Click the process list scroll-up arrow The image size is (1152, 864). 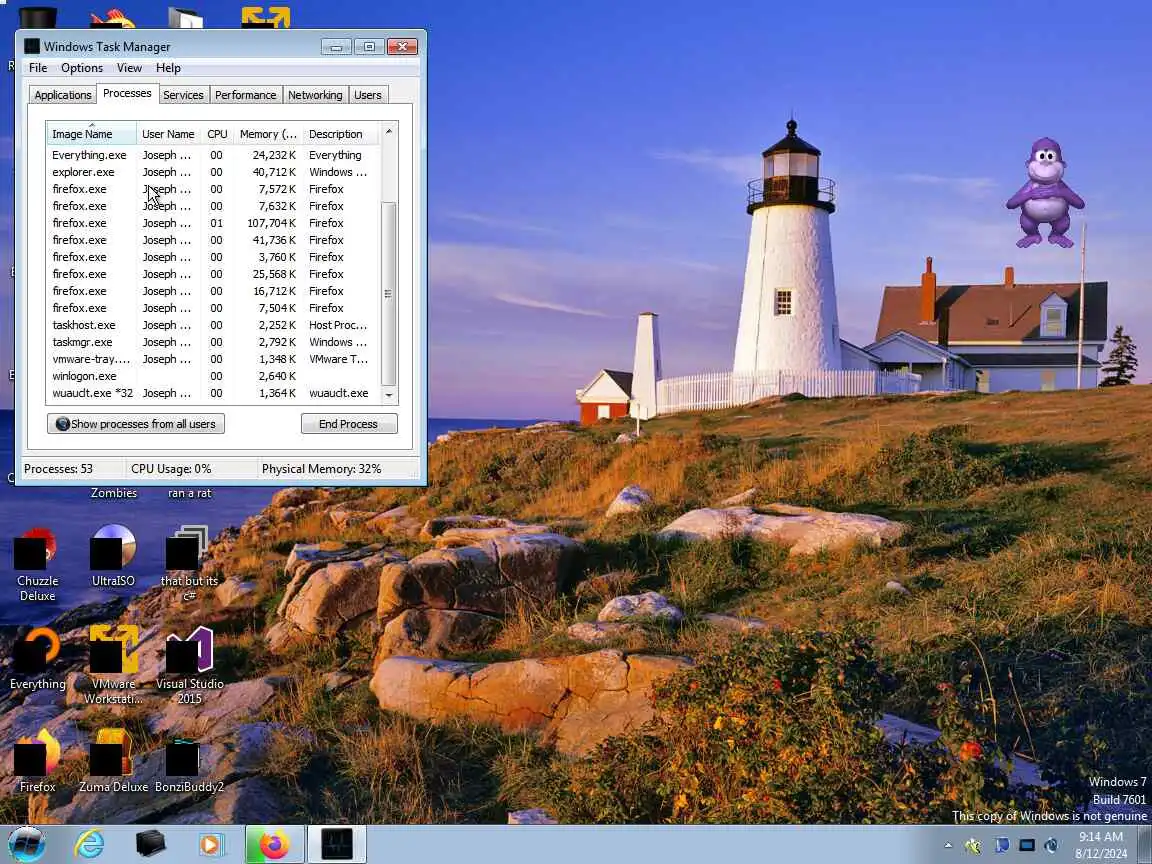389,132
